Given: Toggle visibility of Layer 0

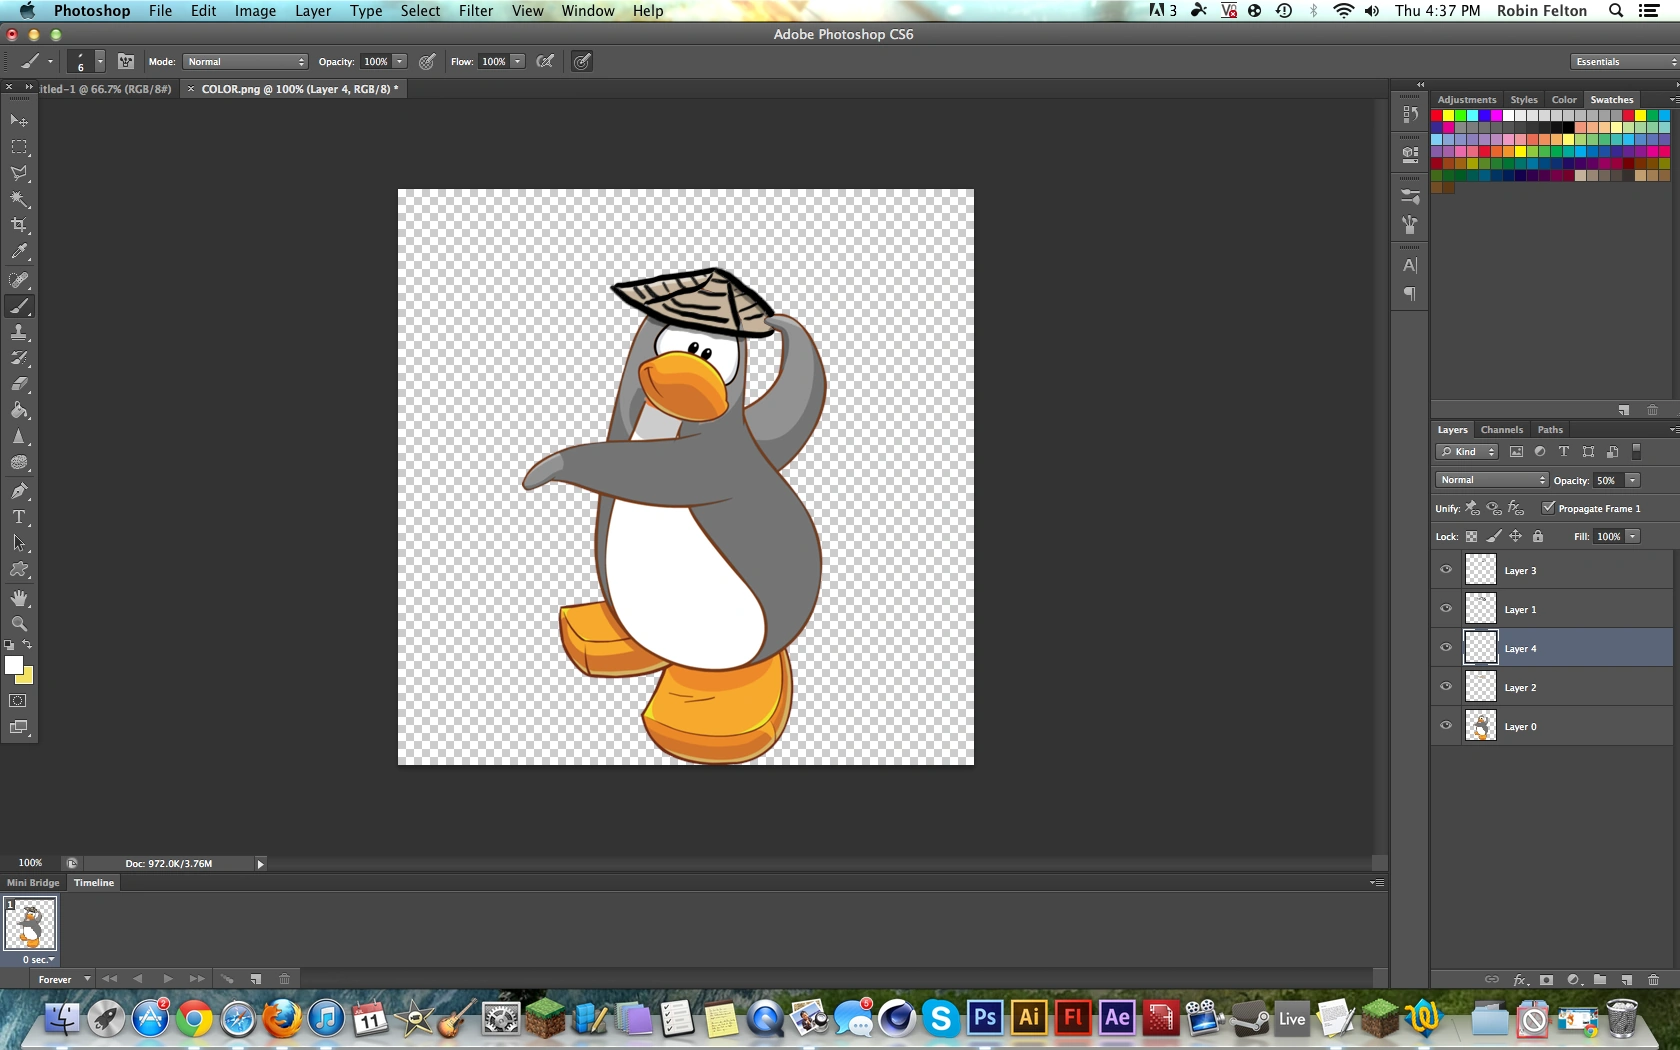Looking at the screenshot, I should coord(1446,726).
